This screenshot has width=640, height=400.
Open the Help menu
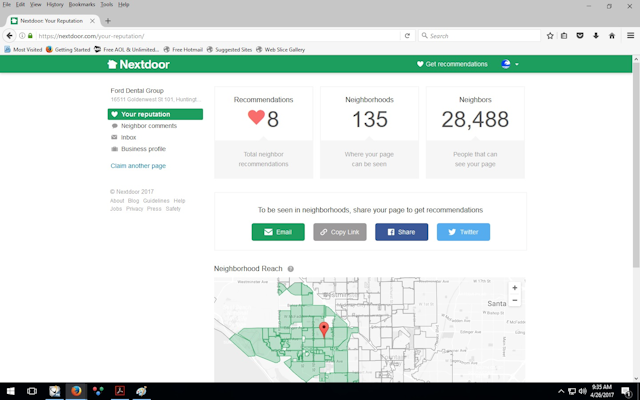tap(123, 4)
